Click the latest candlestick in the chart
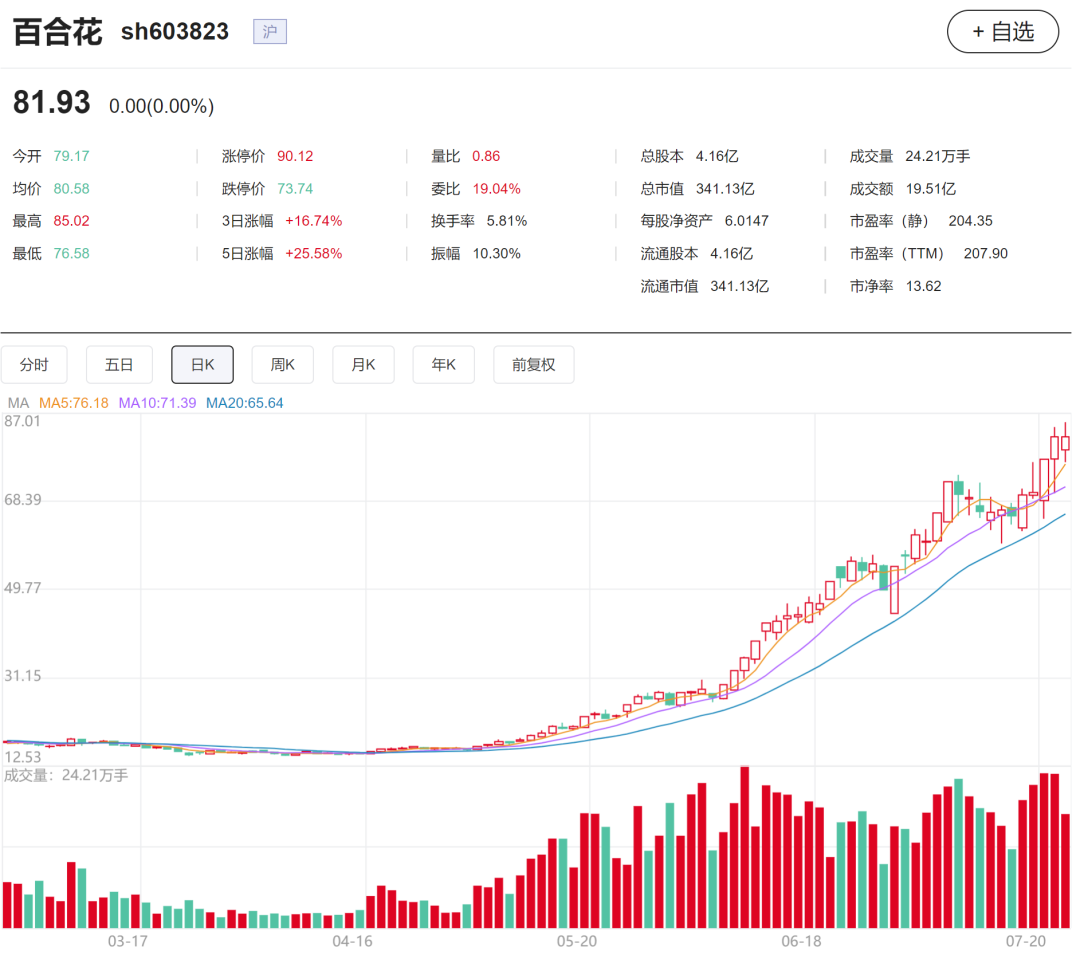 [1066, 442]
